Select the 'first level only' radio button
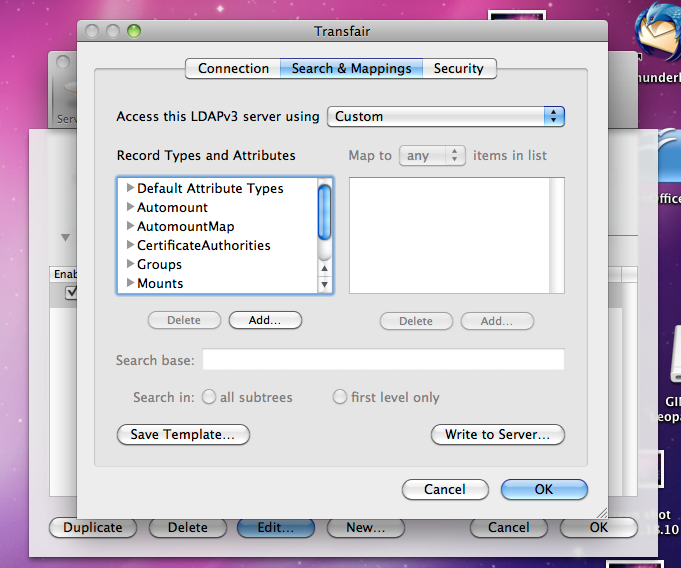The height and width of the screenshot is (568, 681). pyautogui.click(x=340, y=396)
